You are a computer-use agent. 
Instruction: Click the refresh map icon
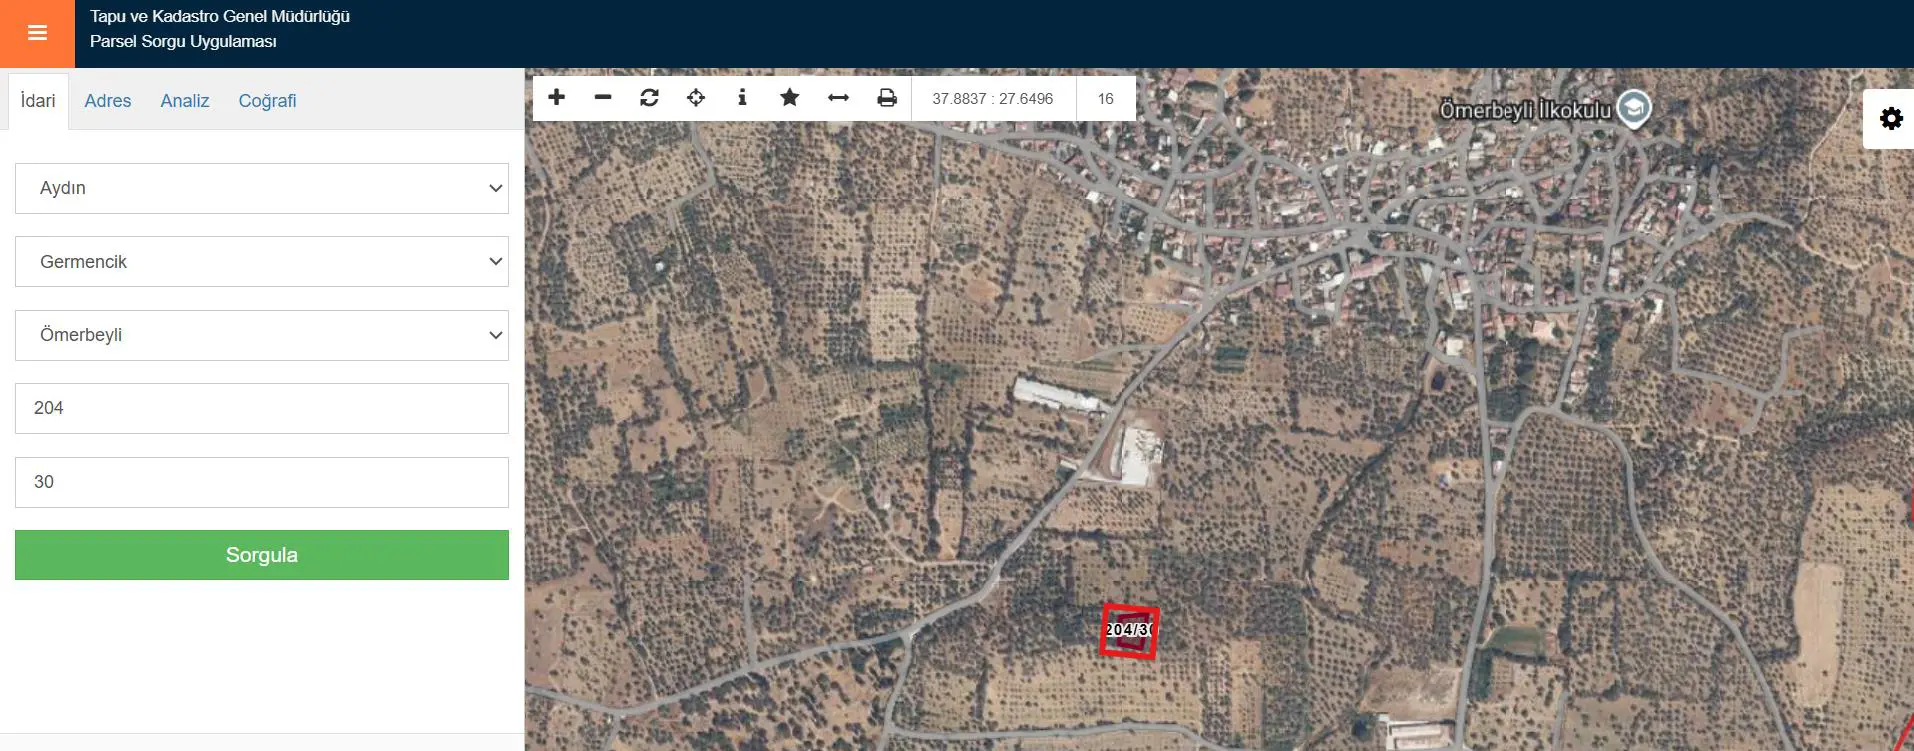pos(649,97)
